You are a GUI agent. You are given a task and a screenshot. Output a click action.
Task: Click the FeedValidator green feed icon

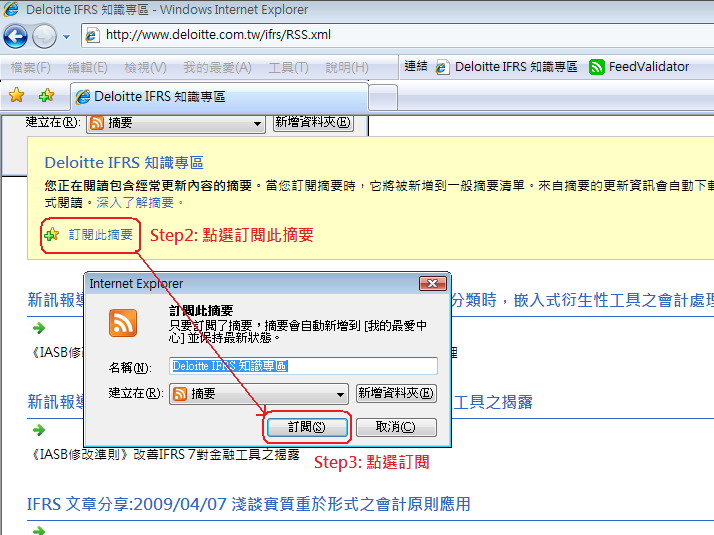(596, 67)
